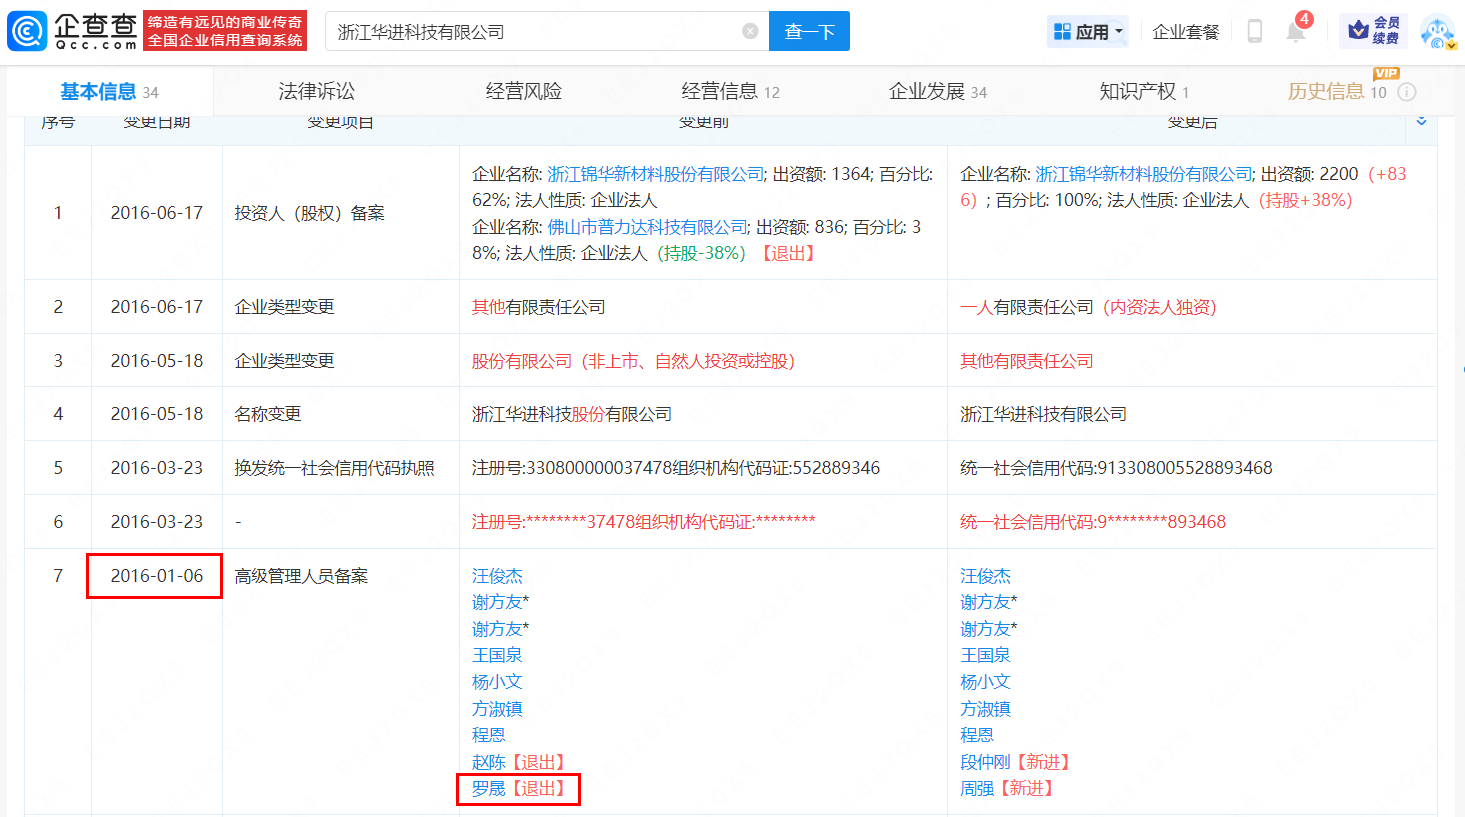Screen dimensions: 1465x817
Task: Open the mobile phone app icon
Action: click(x=1254, y=32)
